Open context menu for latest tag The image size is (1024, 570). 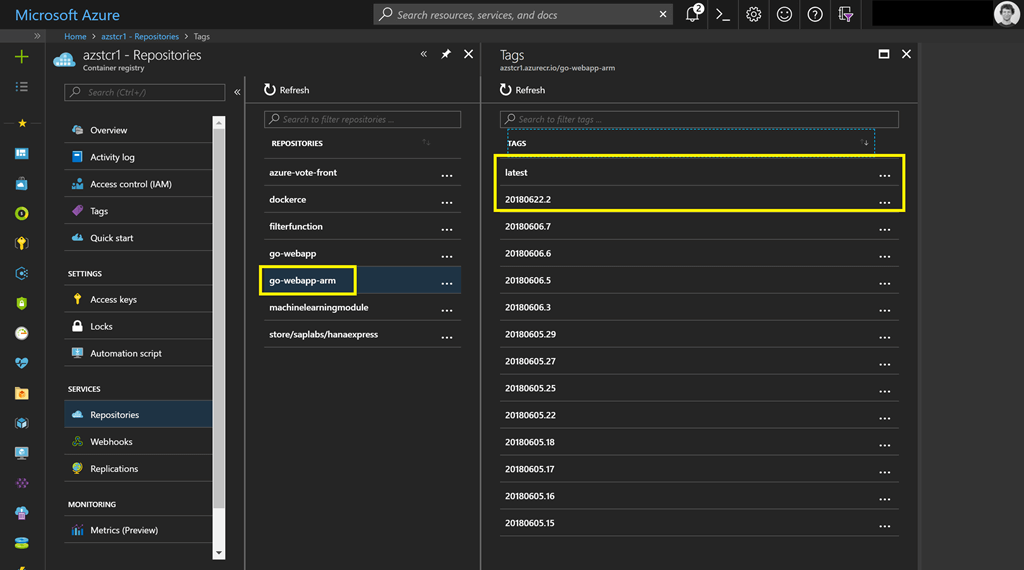coord(884,175)
